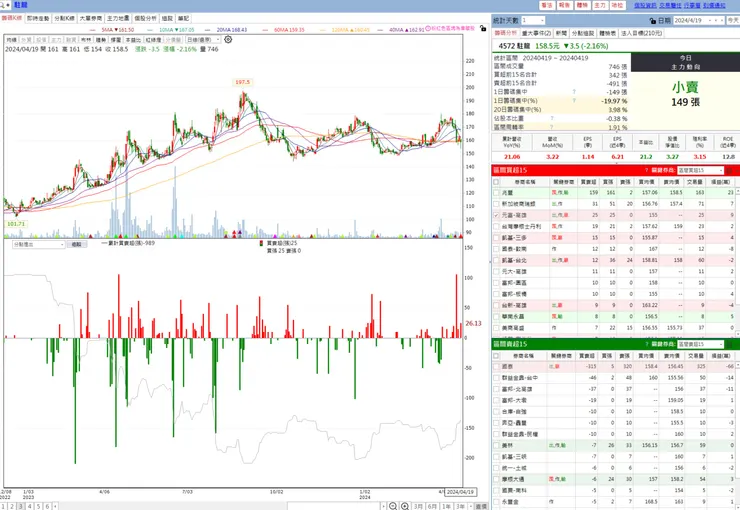Open the 統計天數 dropdown
740x510 pixels.
click(533, 20)
